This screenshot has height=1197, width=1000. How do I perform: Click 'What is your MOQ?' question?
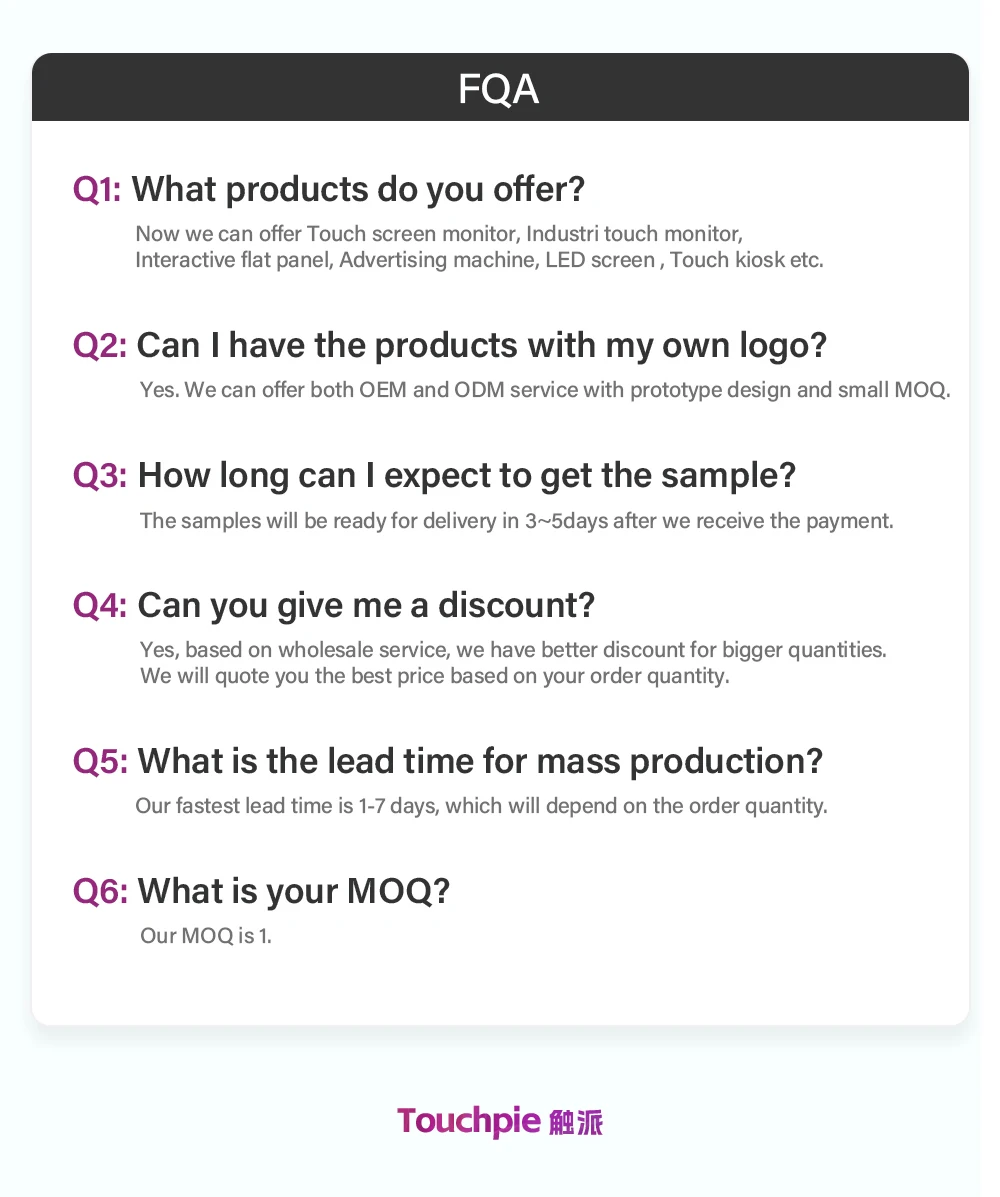tap(294, 891)
